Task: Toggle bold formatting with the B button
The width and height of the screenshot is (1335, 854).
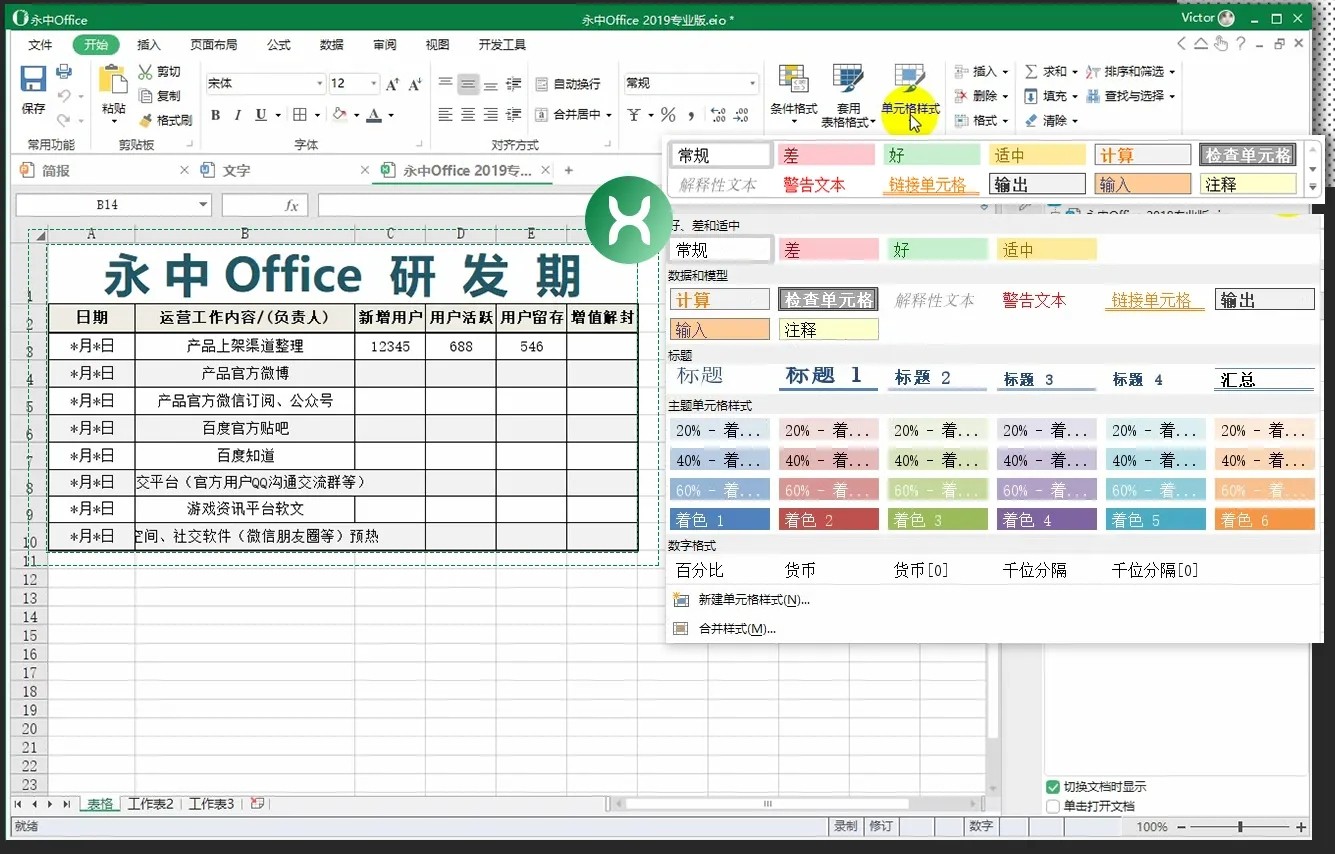Action: (x=214, y=115)
